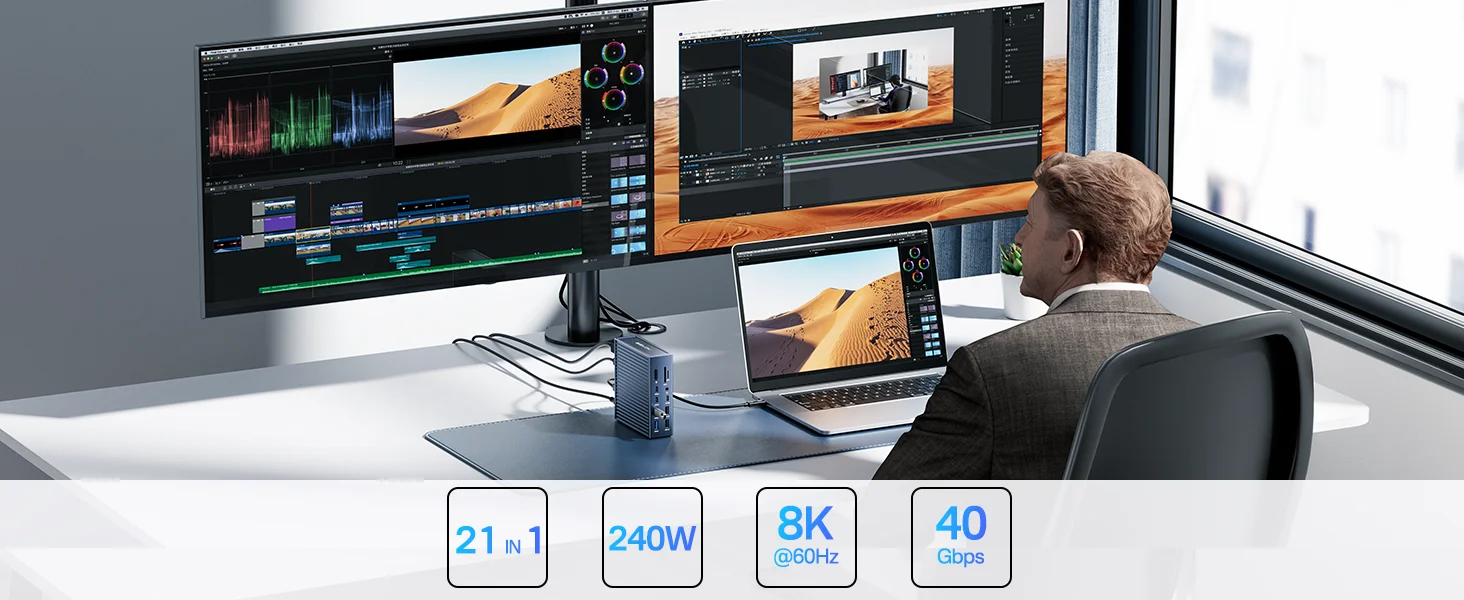This screenshot has height=600, width=1464.
Task: Click the red channel waveform scope
Action: click(239, 123)
